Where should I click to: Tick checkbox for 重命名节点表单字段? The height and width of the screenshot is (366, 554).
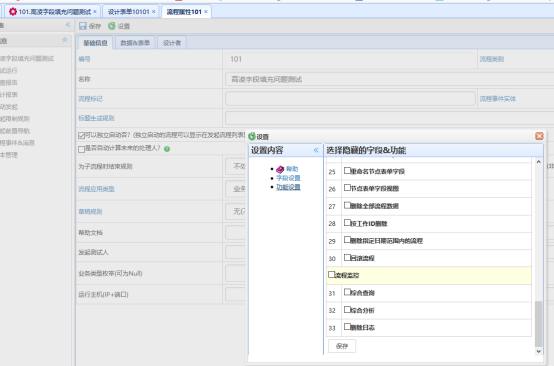tap(347, 171)
